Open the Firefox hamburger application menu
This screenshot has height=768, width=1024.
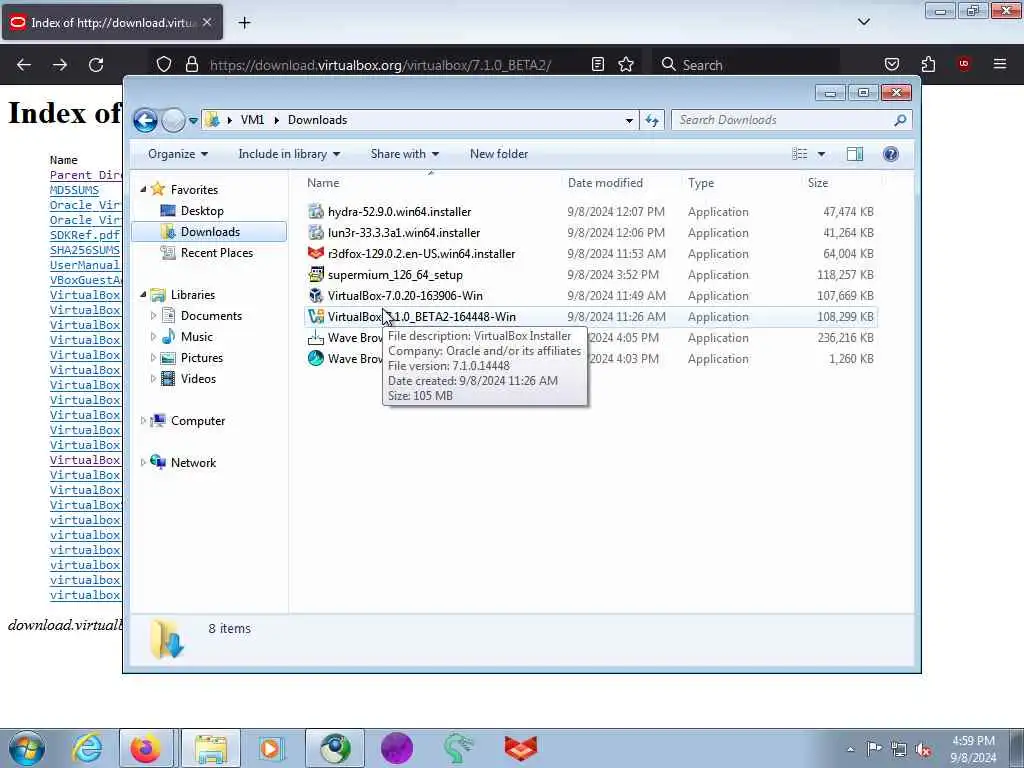point(1000,64)
